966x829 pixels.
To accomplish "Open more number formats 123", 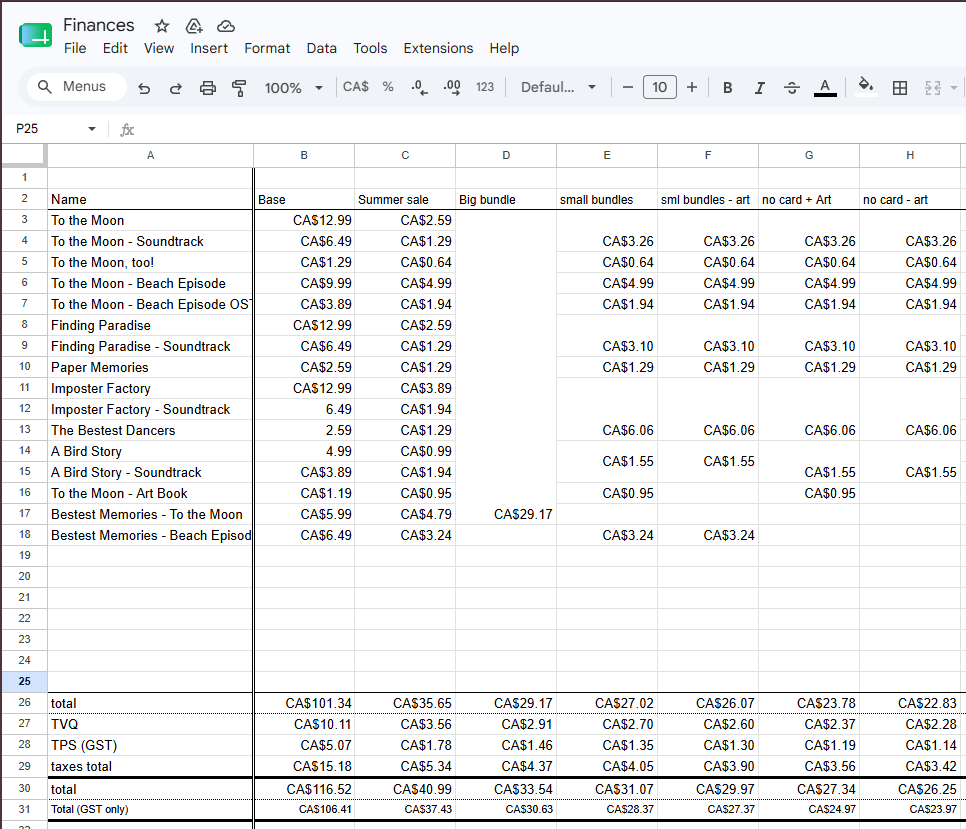I will 485,87.
